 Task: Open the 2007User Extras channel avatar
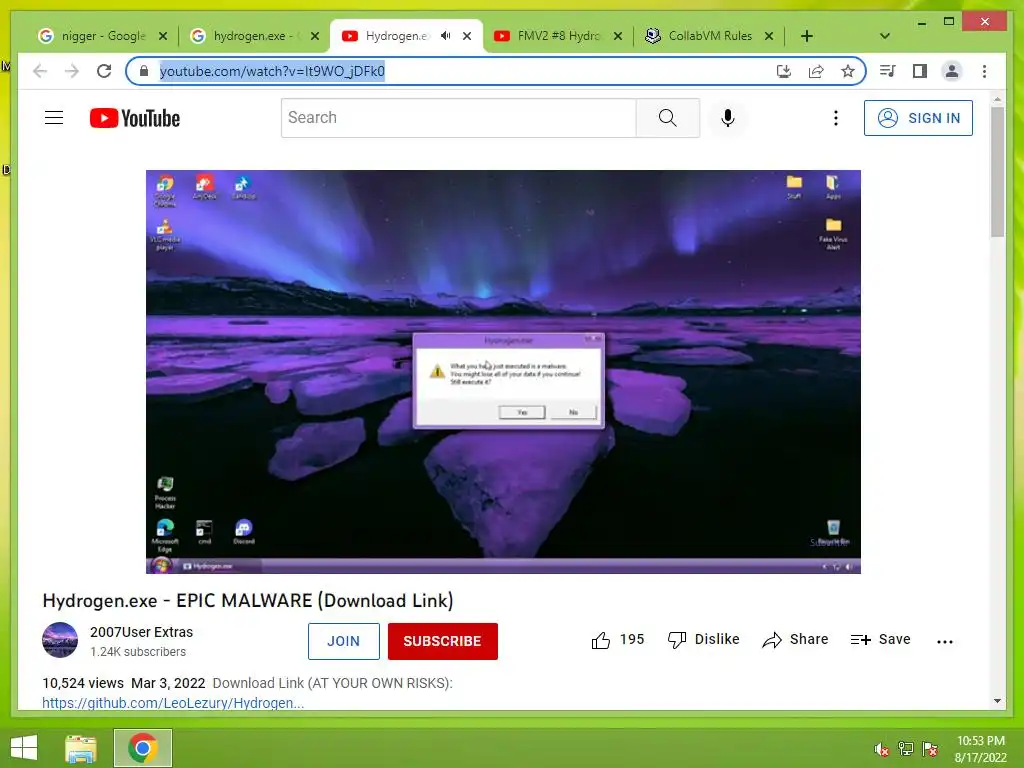[60, 640]
